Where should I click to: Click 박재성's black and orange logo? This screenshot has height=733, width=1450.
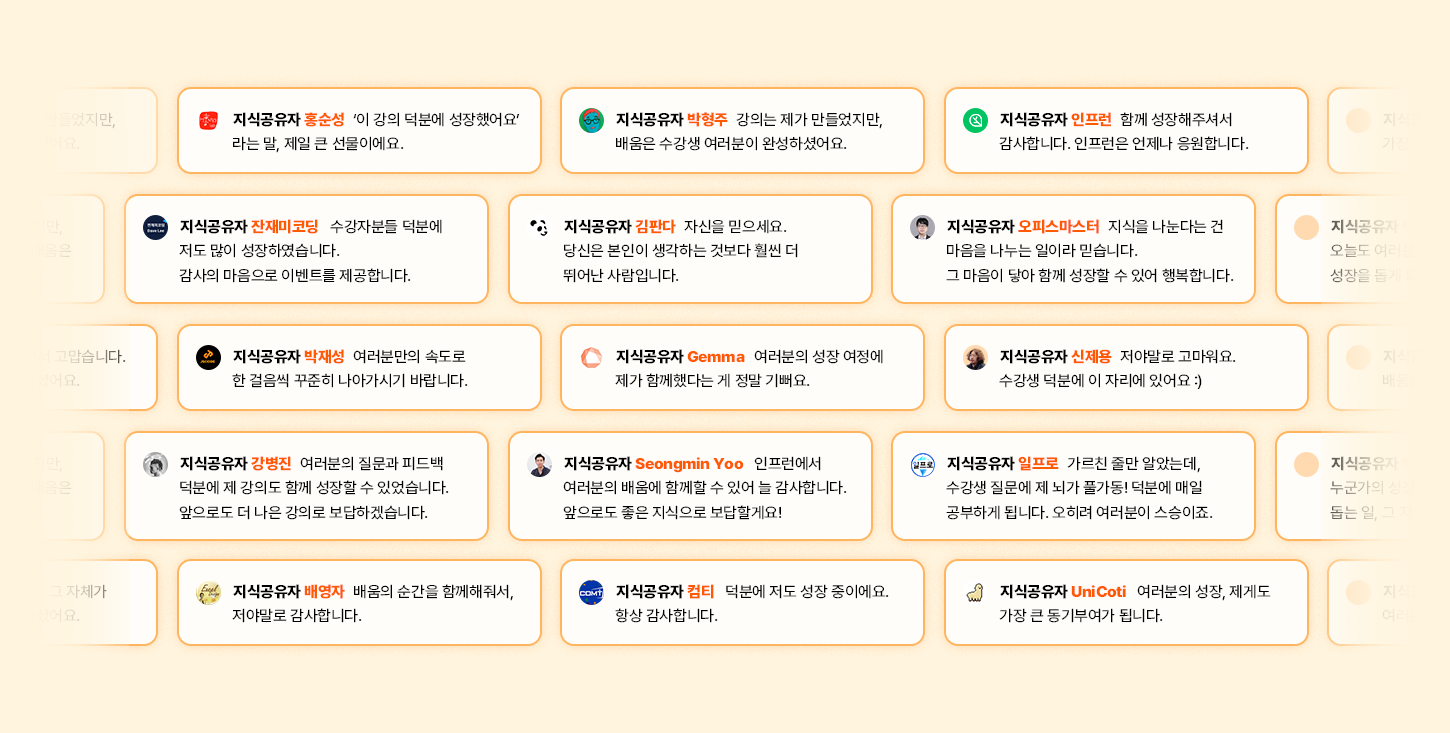[208, 357]
